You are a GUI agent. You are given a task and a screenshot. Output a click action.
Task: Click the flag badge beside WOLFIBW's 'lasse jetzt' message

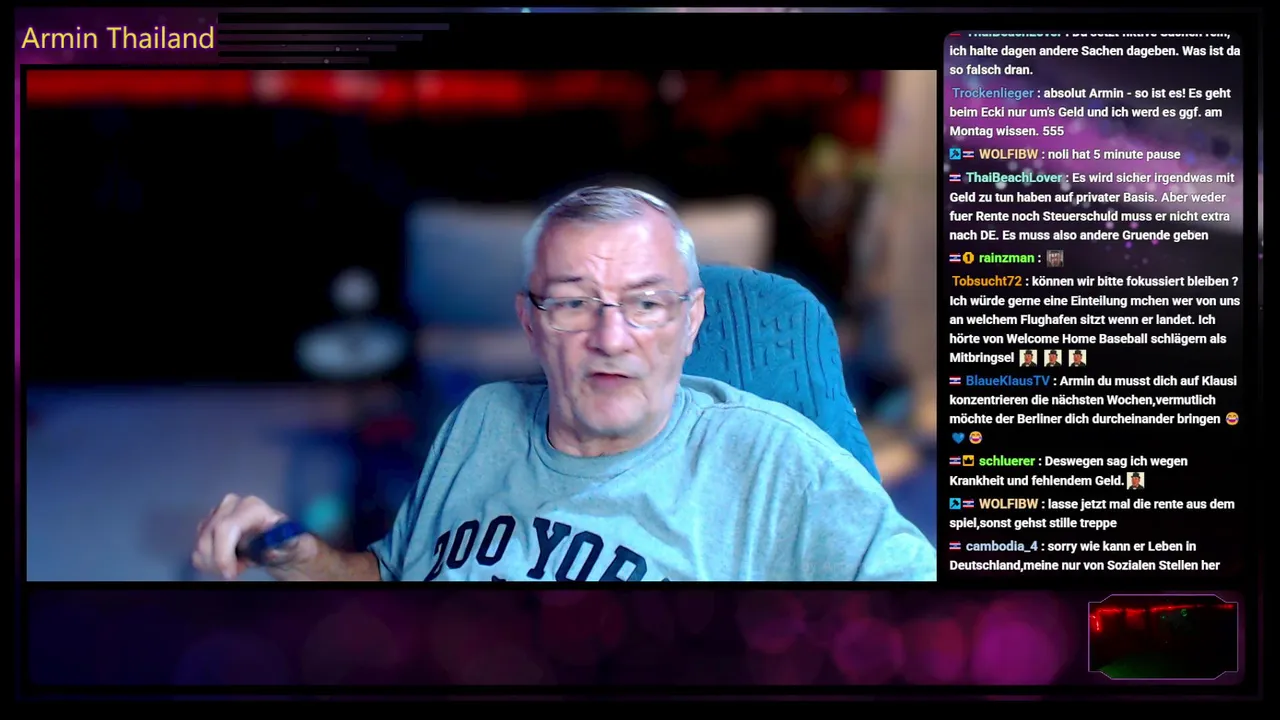[x=968, y=504]
